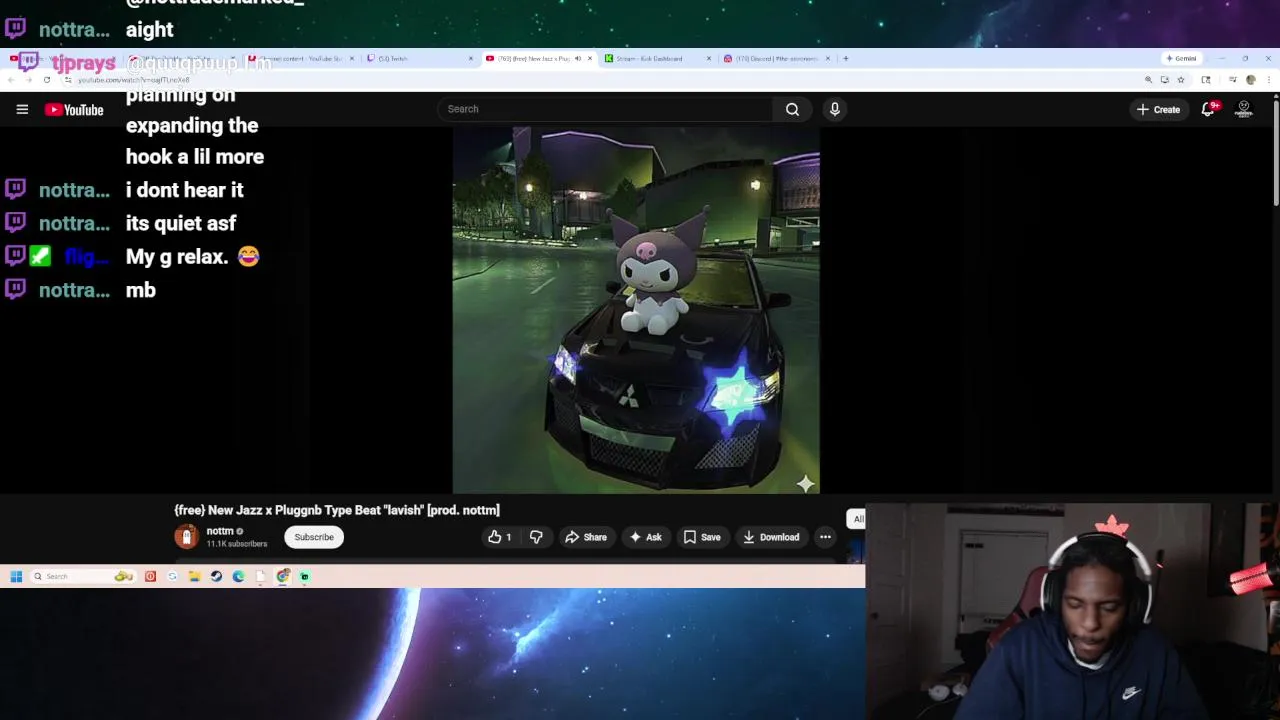Image resolution: width=1280 pixels, height=720 pixels.
Task: Open the Gemini button in Chrome
Action: point(1182,58)
